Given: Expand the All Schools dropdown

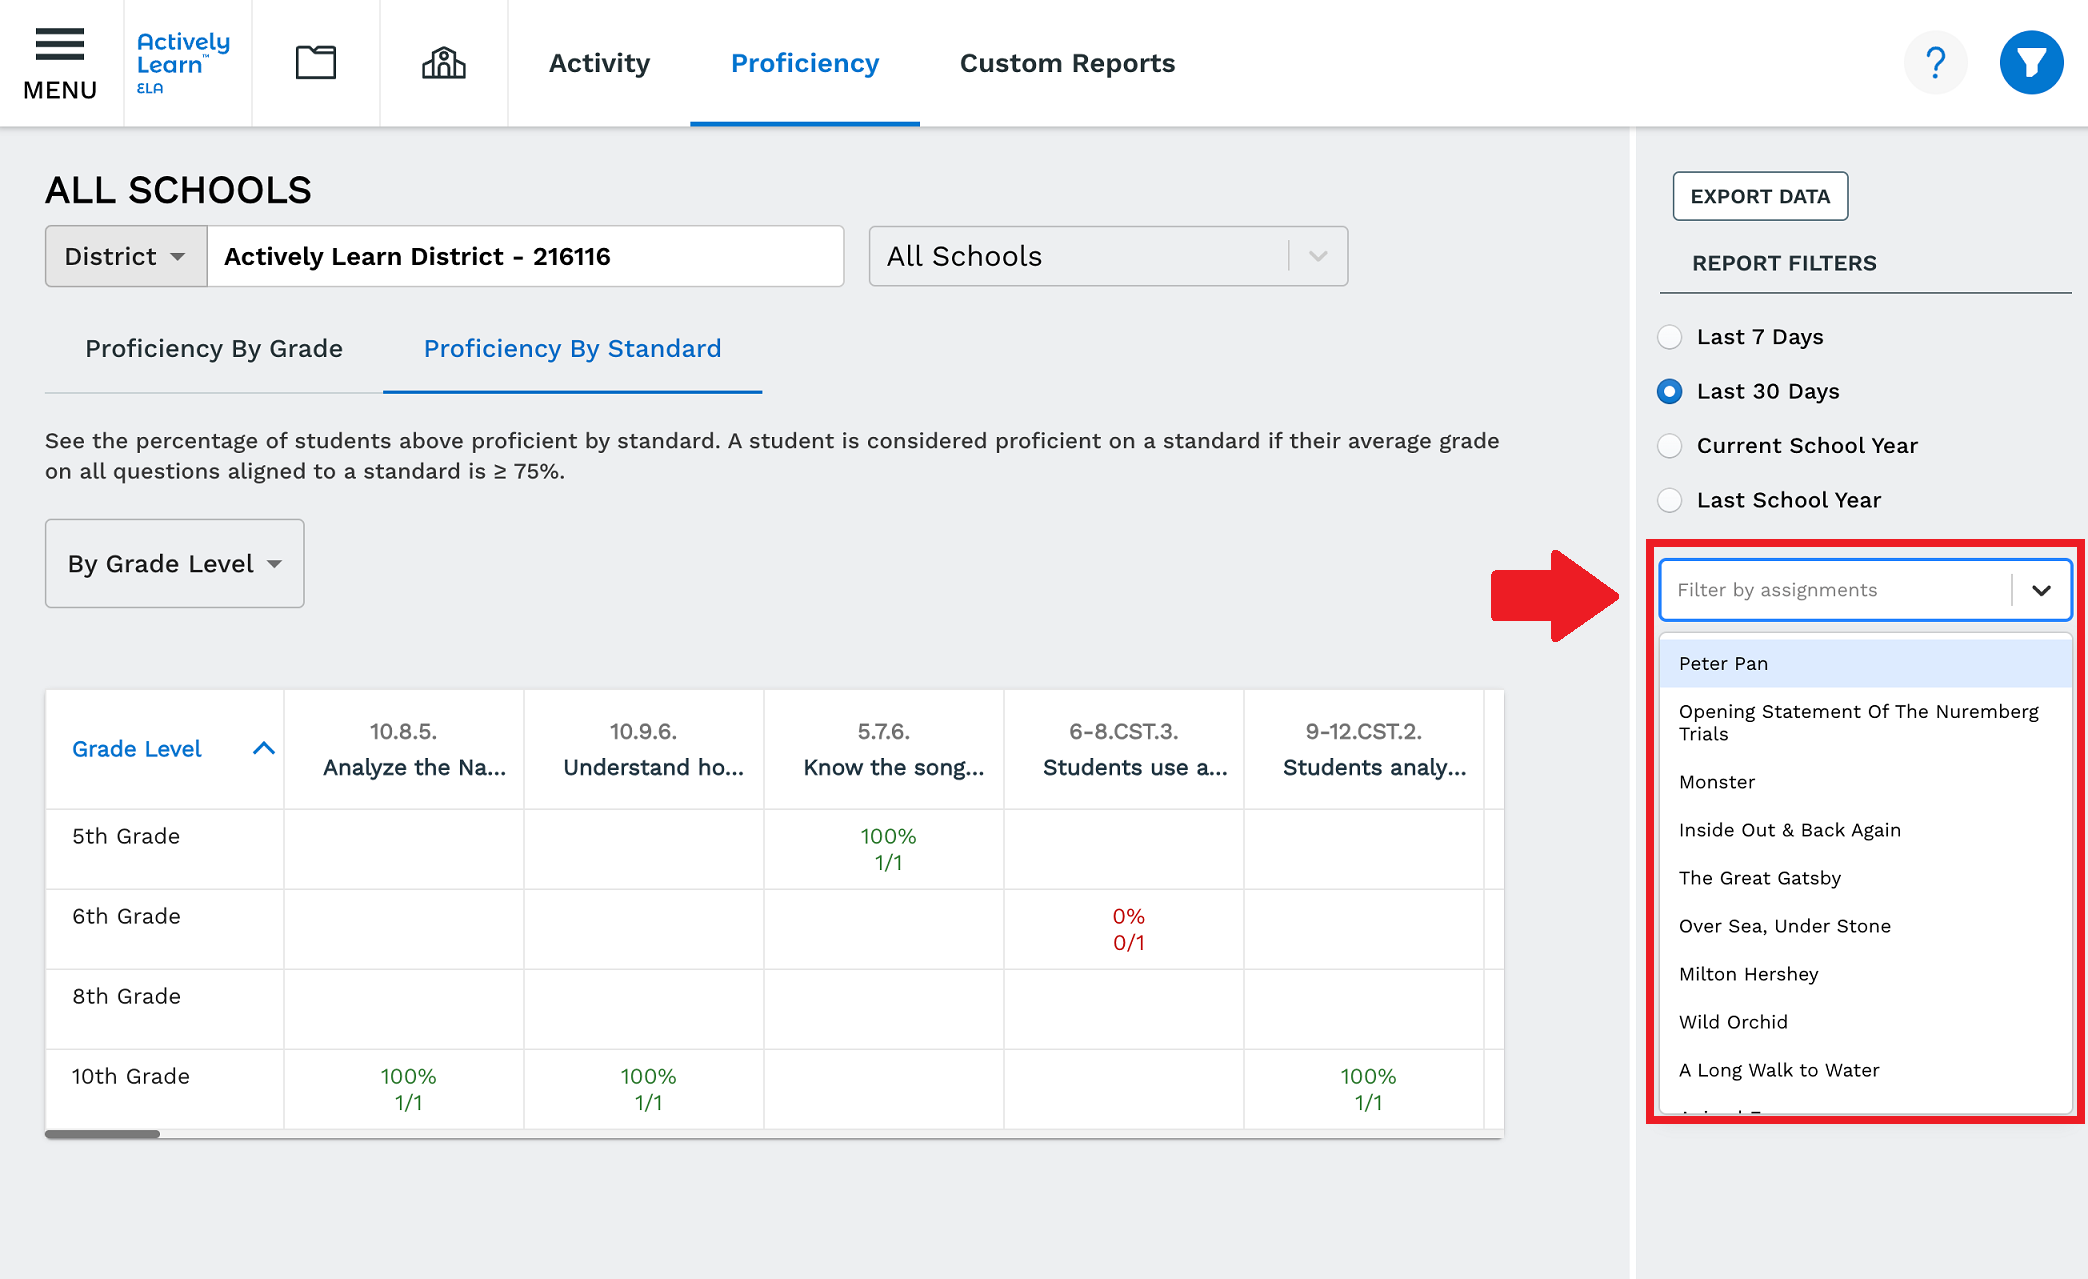Looking at the screenshot, I should click(x=1108, y=256).
